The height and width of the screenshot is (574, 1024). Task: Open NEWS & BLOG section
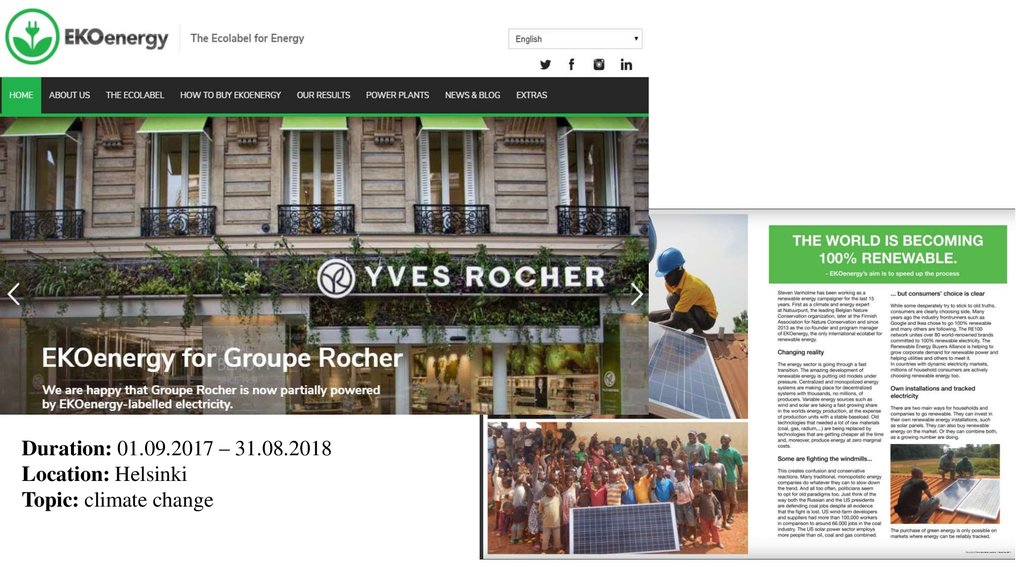coord(472,95)
